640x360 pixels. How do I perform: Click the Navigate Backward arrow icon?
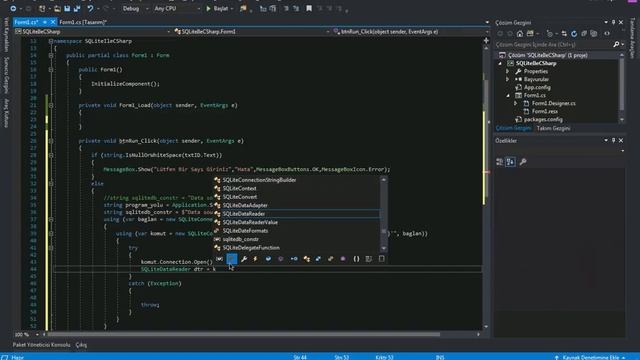pyautogui.click(x=13, y=9)
